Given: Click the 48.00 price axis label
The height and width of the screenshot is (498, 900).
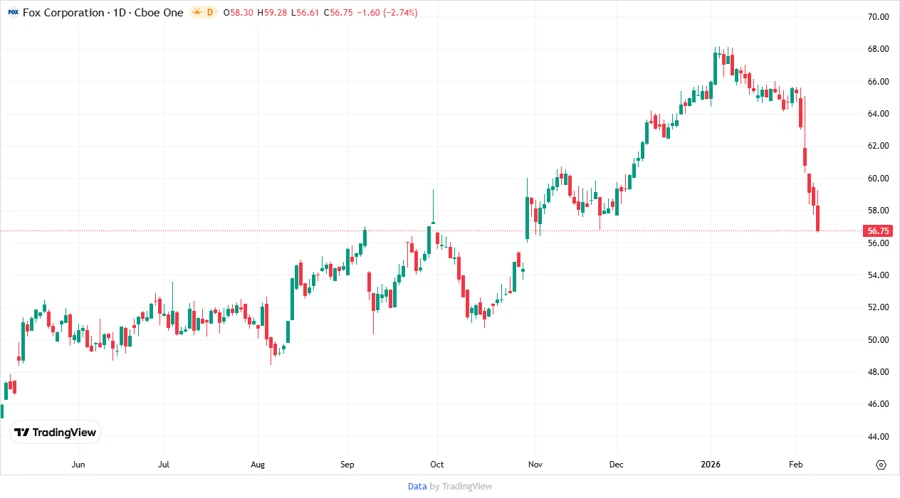Looking at the screenshot, I should 878,372.
